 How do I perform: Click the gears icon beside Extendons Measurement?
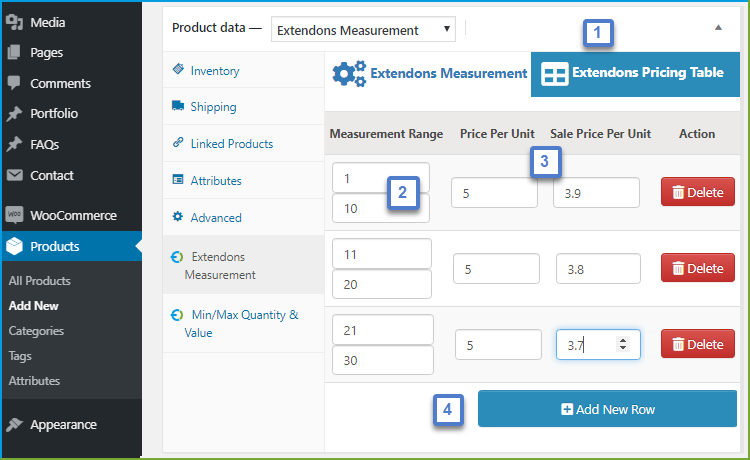tap(349, 74)
